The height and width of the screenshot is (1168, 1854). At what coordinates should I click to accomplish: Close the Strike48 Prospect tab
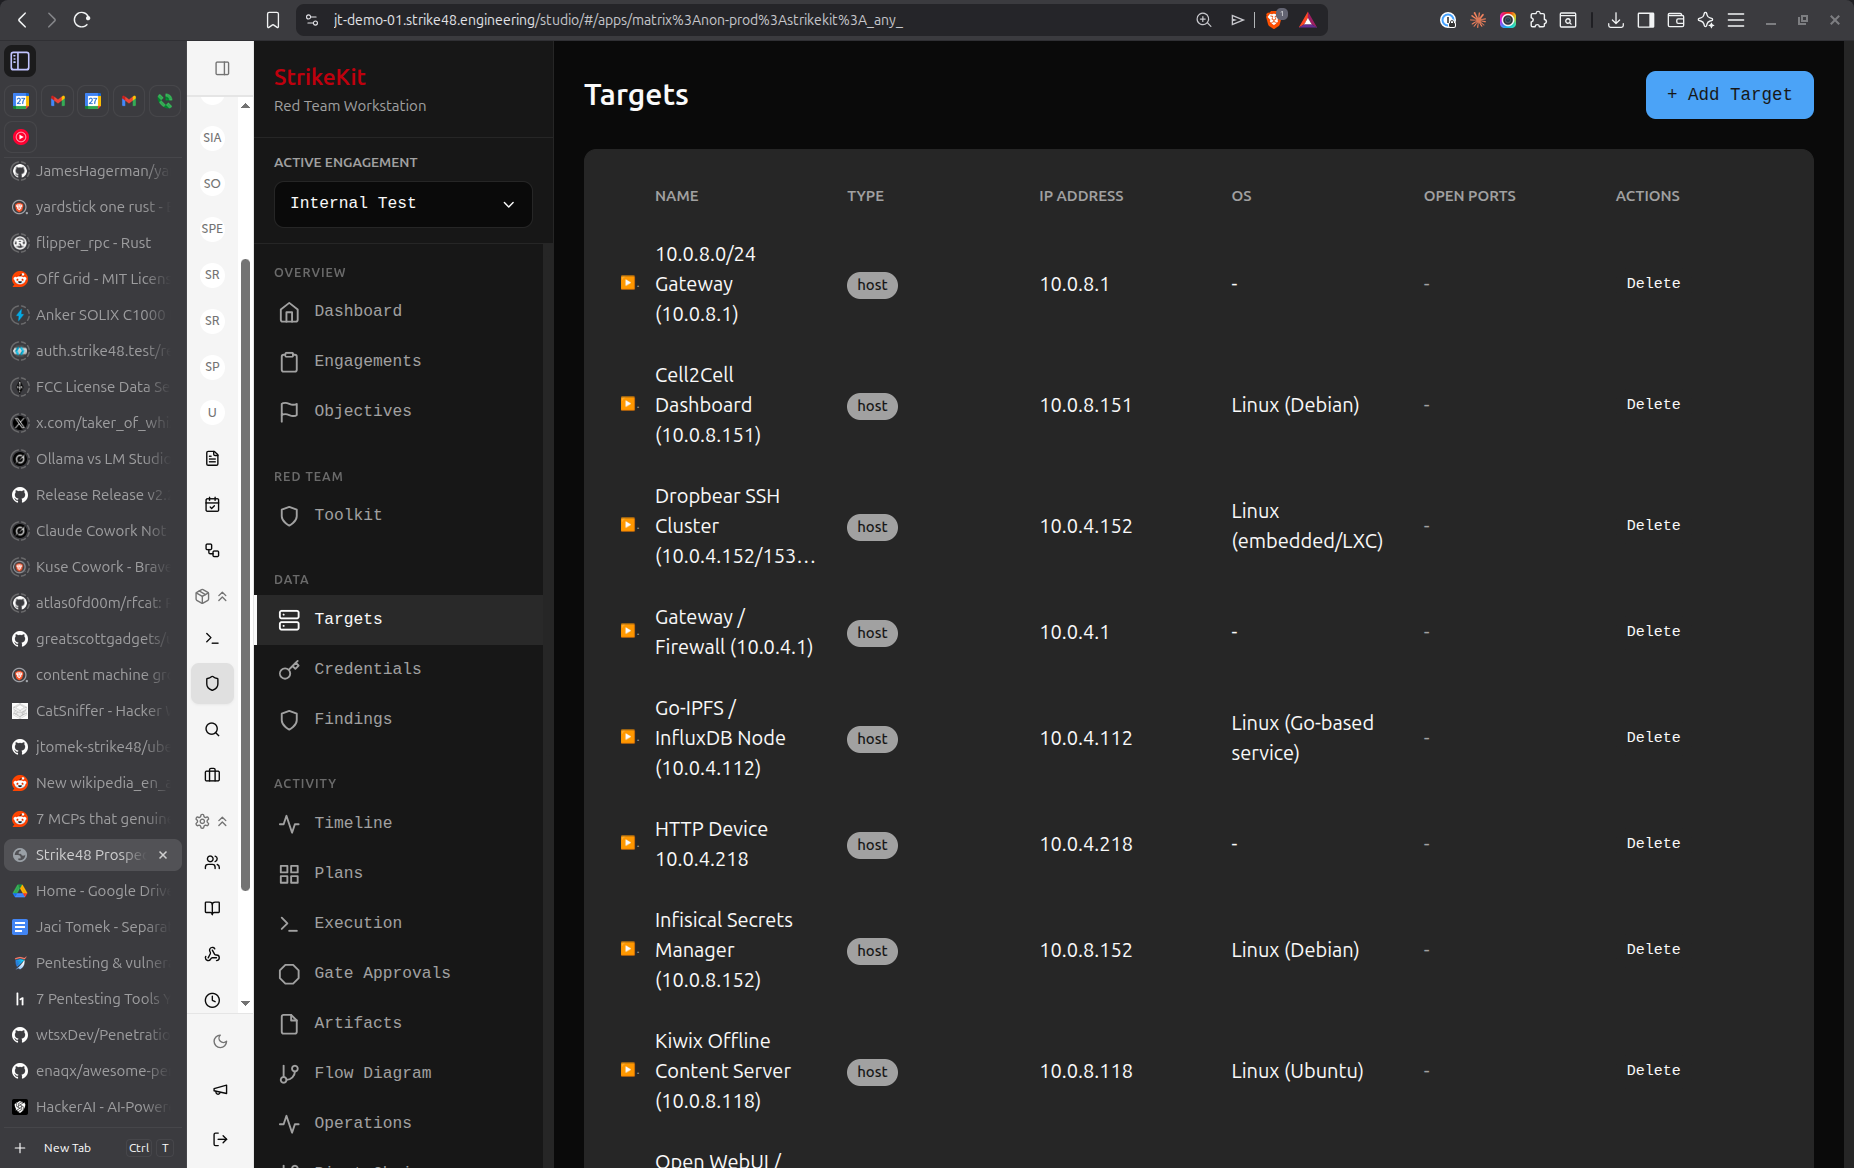163,855
